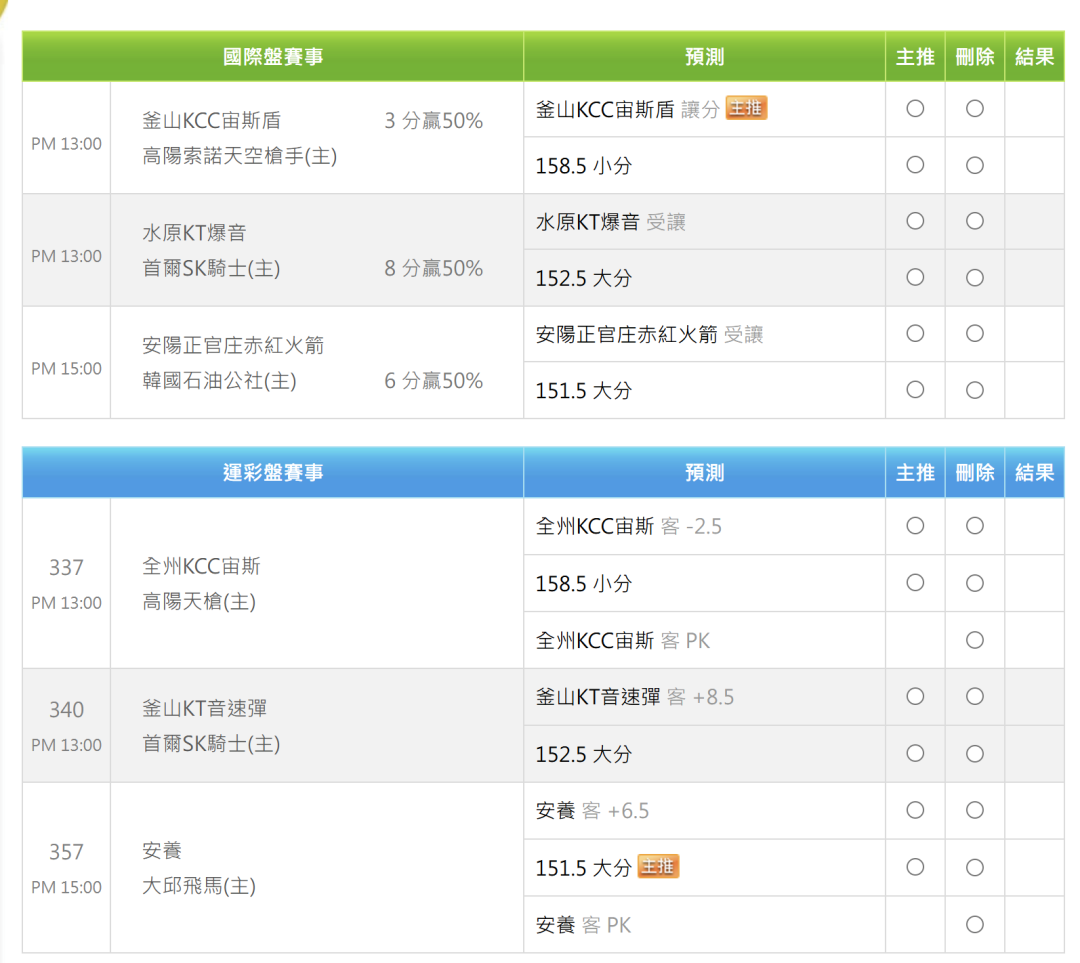This screenshot has height=963, width=1080.
Task: Click match number 357
Action: point(66,852)
